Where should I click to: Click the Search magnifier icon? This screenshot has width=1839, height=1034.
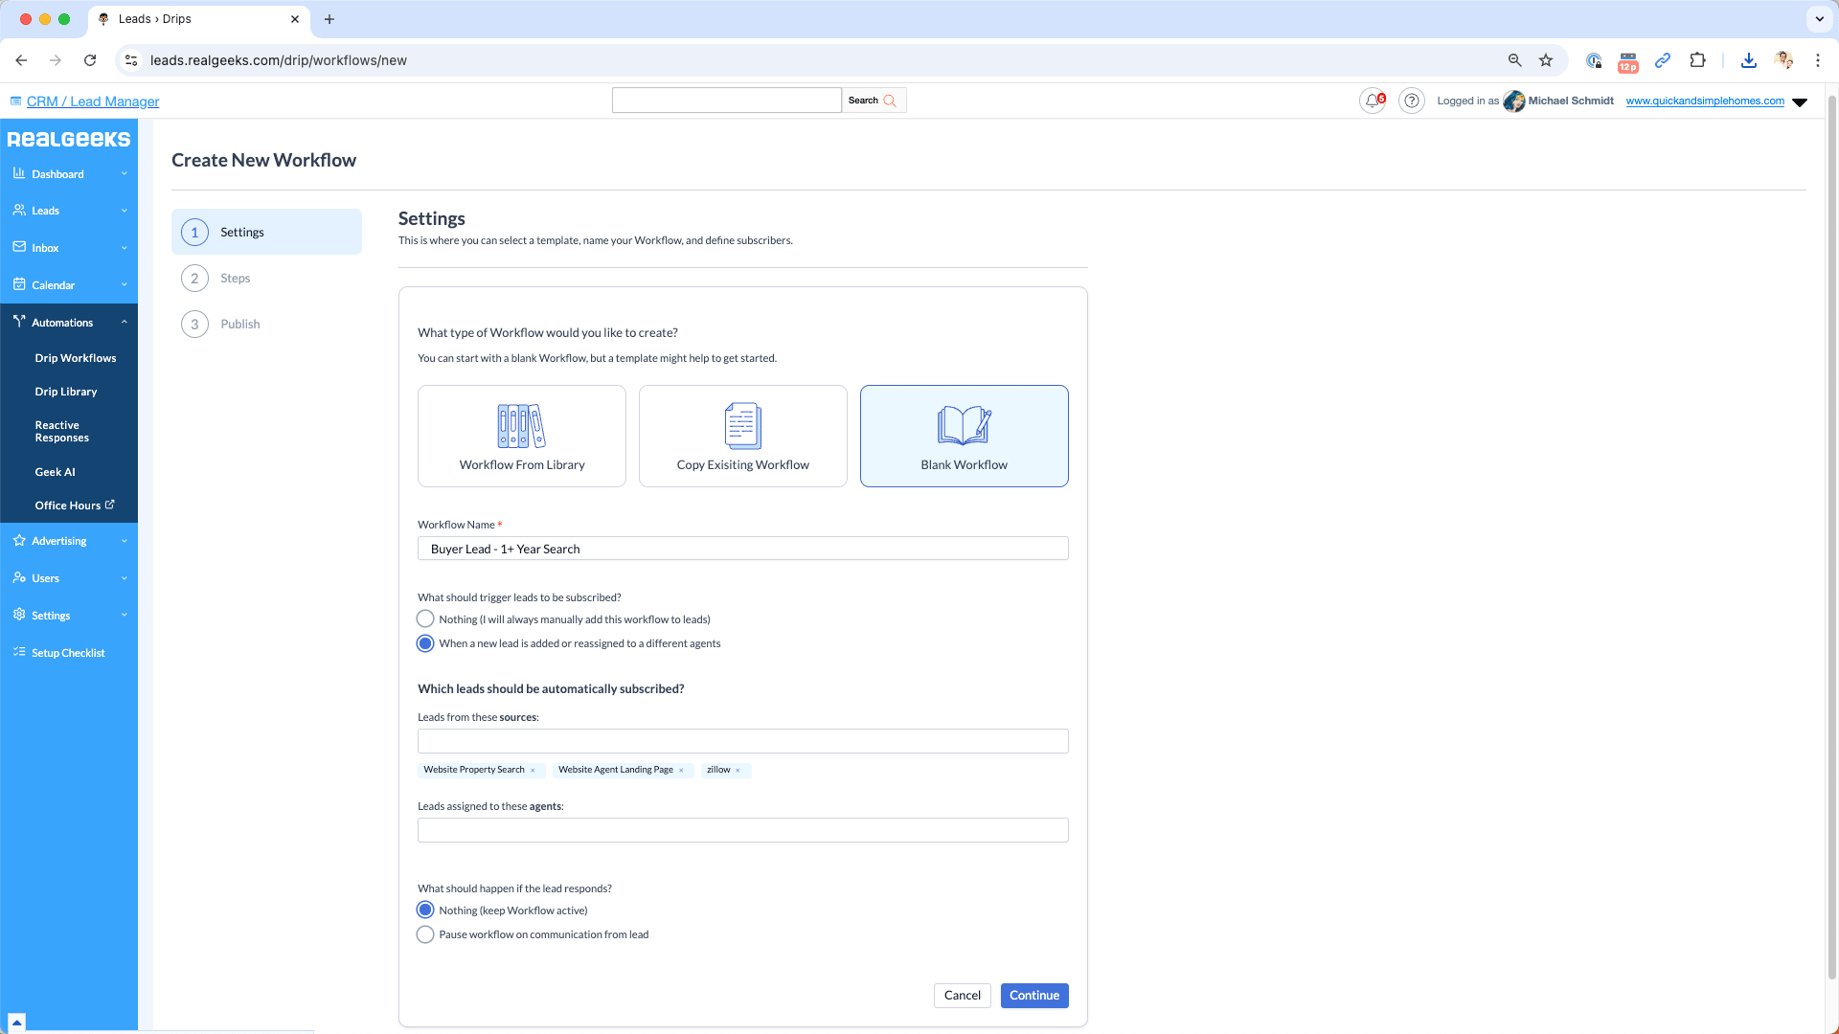pyautogui.click(x=890, y=100)
